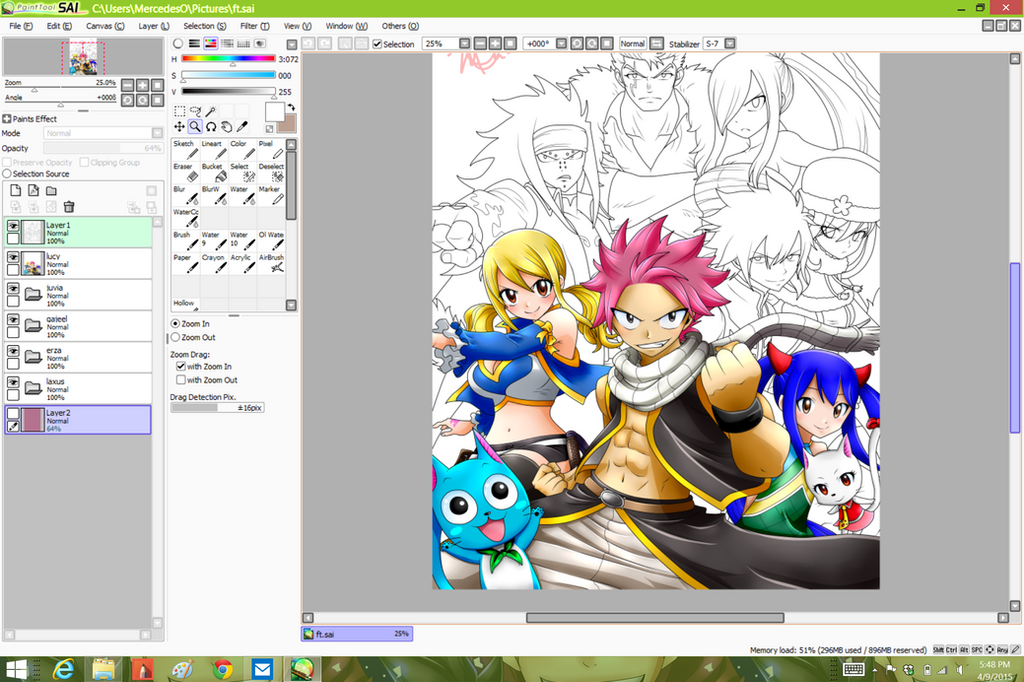
Task: Check the 'with Zoom Out' drag option
Action: tap(181, 380)
